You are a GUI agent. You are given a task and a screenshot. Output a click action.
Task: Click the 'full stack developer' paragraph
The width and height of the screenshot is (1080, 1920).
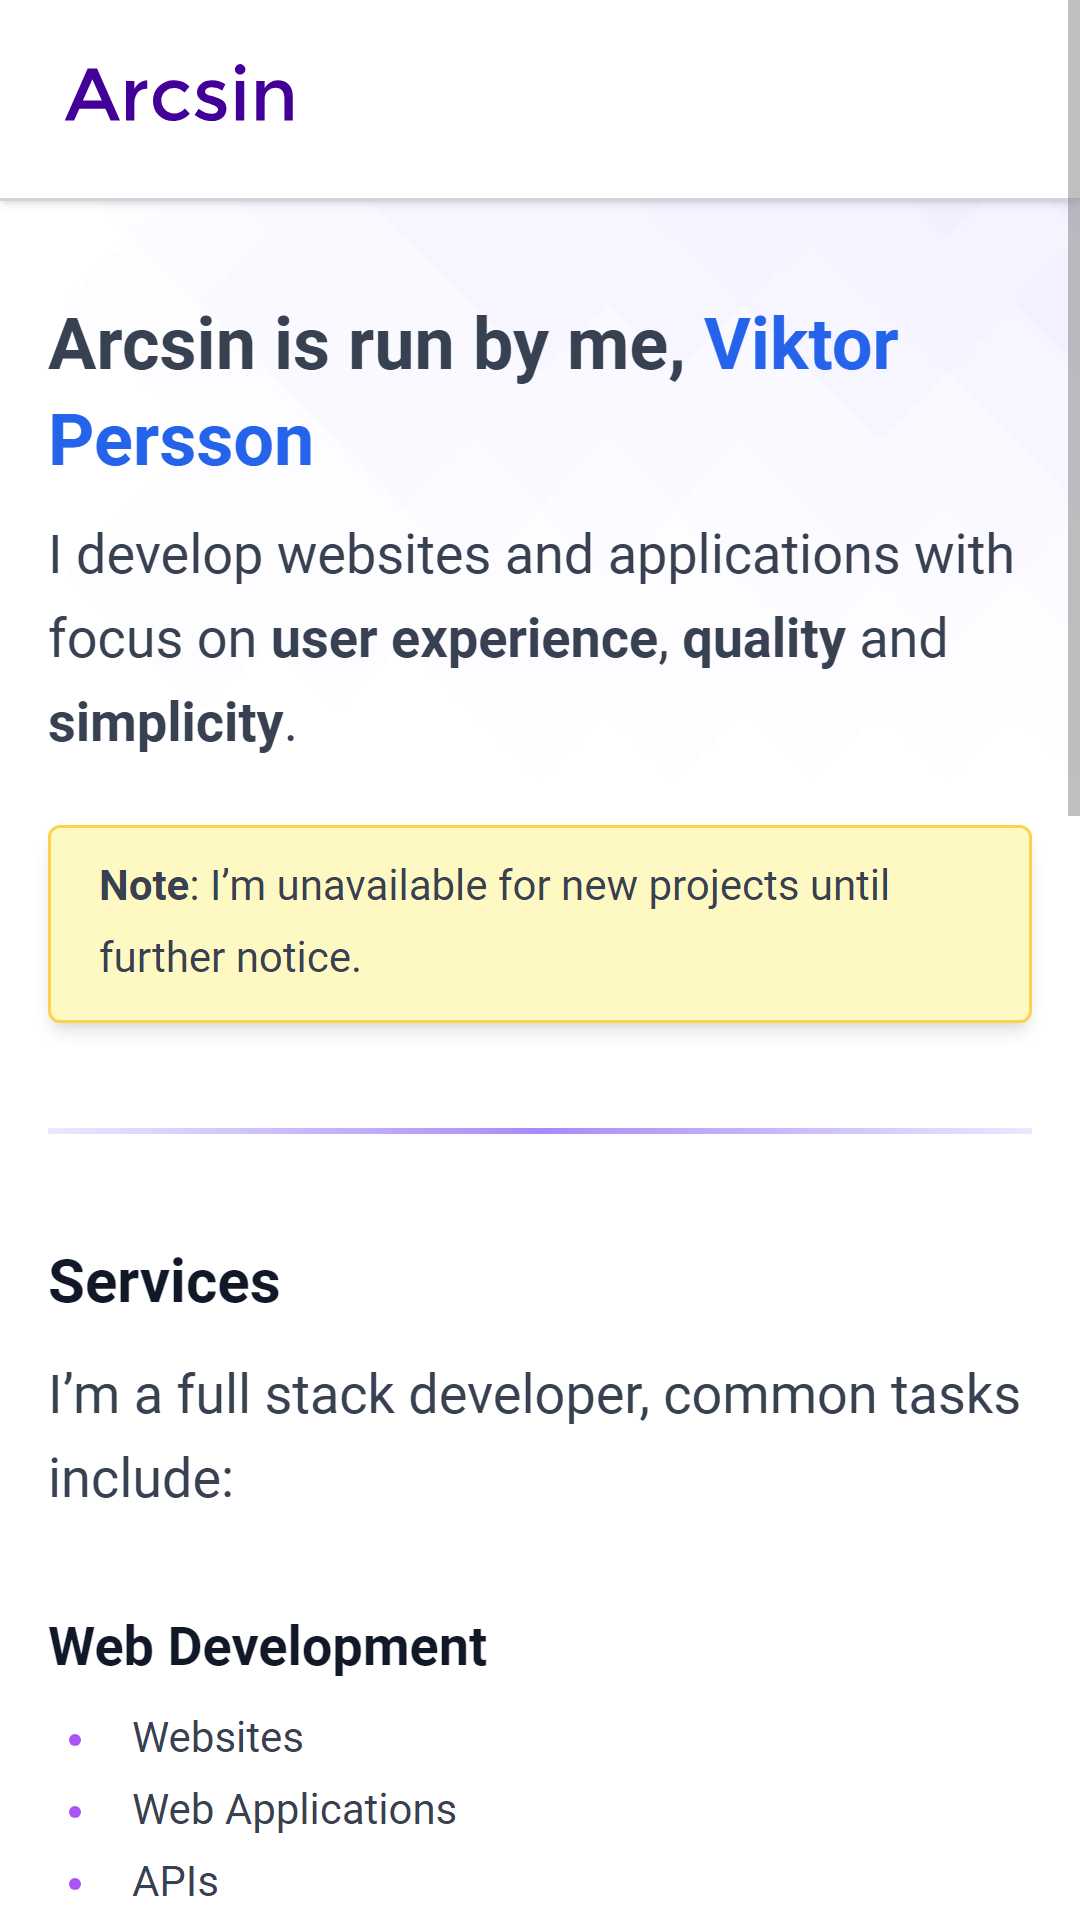(534, 1437)
